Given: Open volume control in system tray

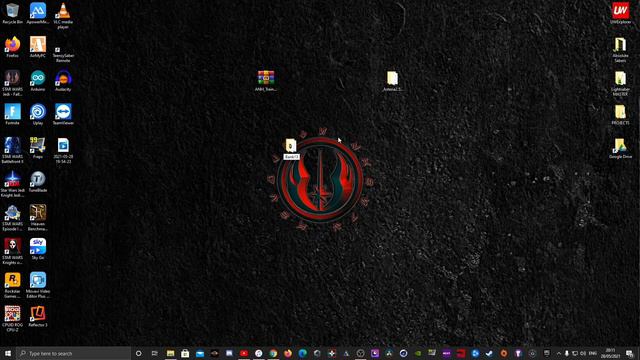Looking at the screenshot, I should pos(583,353).
